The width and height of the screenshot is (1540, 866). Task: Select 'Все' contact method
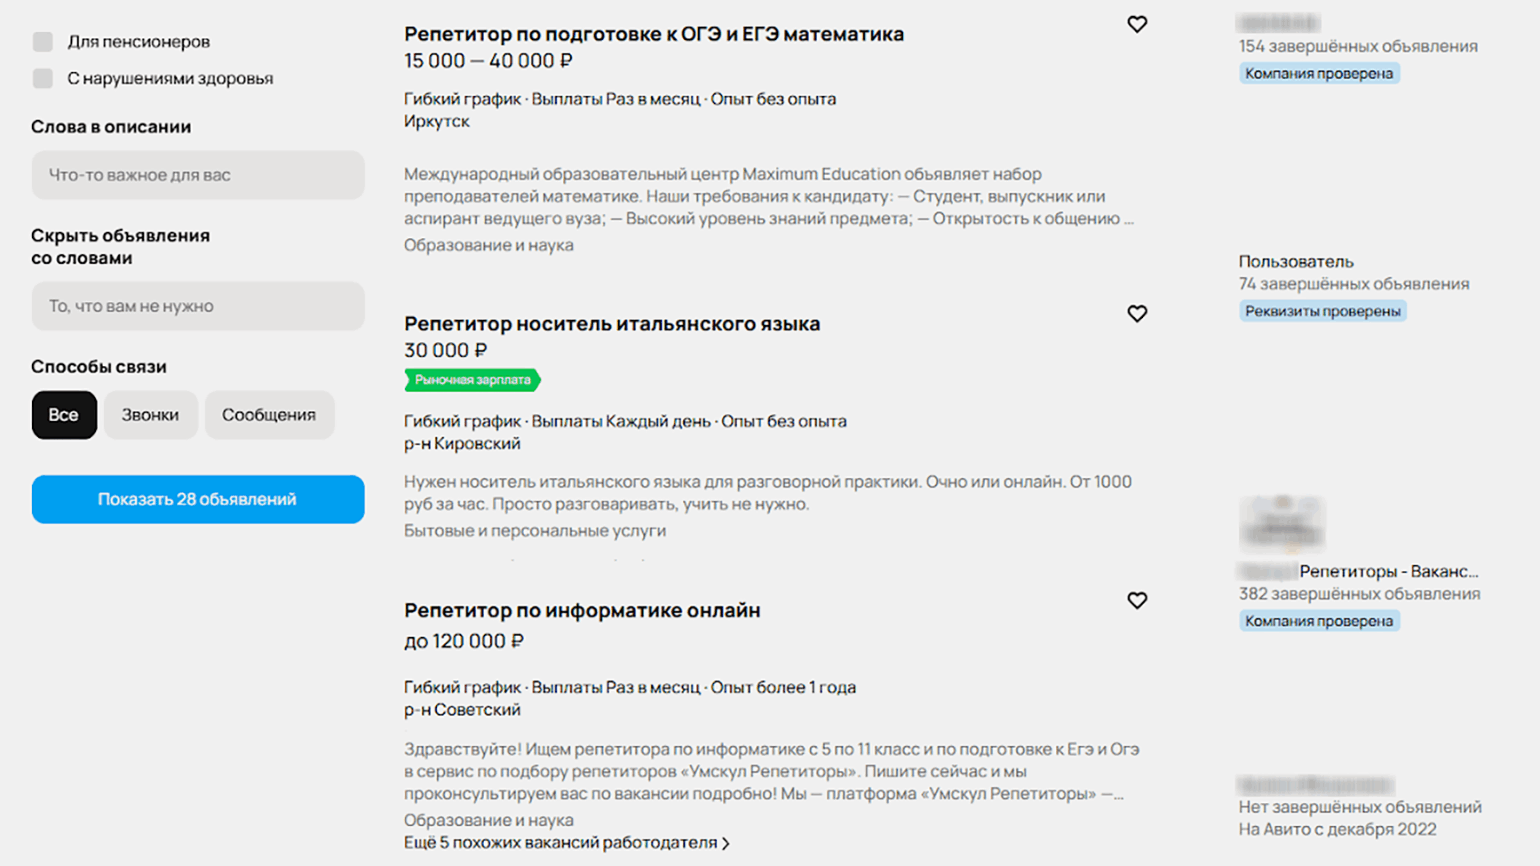click(64, 415)
